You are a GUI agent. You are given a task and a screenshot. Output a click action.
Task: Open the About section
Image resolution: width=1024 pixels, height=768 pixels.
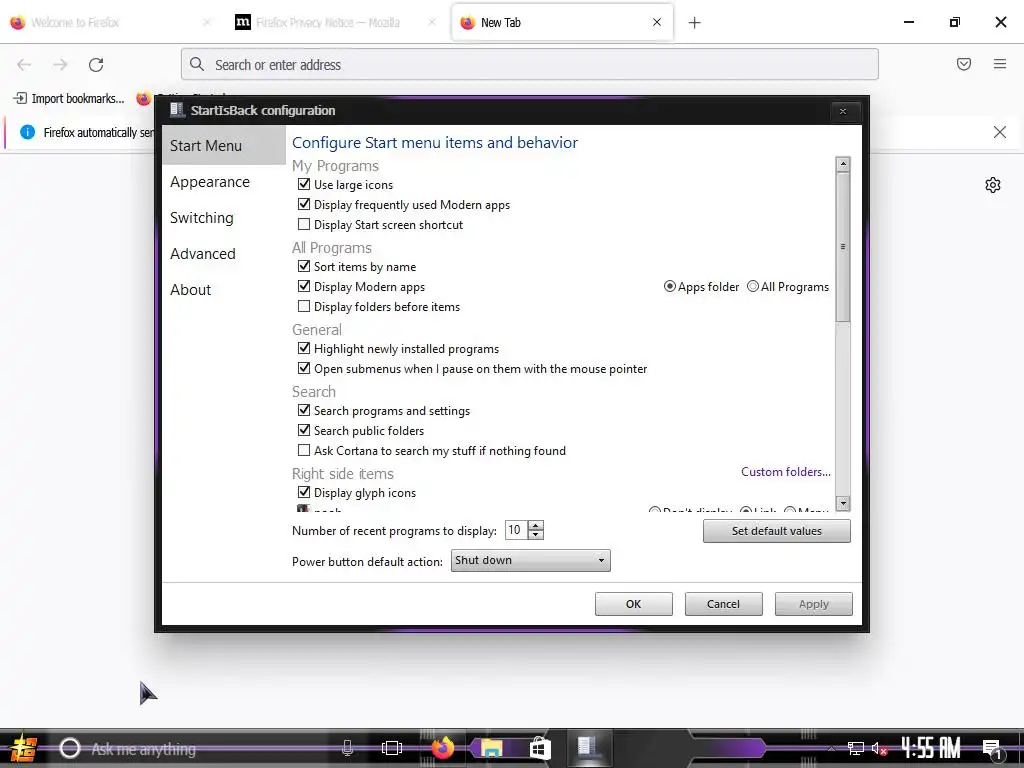tap(190, 289)
